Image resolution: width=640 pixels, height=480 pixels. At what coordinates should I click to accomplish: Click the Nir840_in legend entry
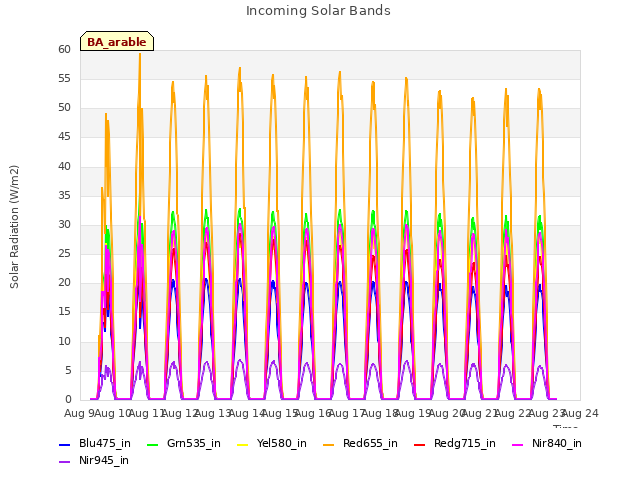coord(547,444)
